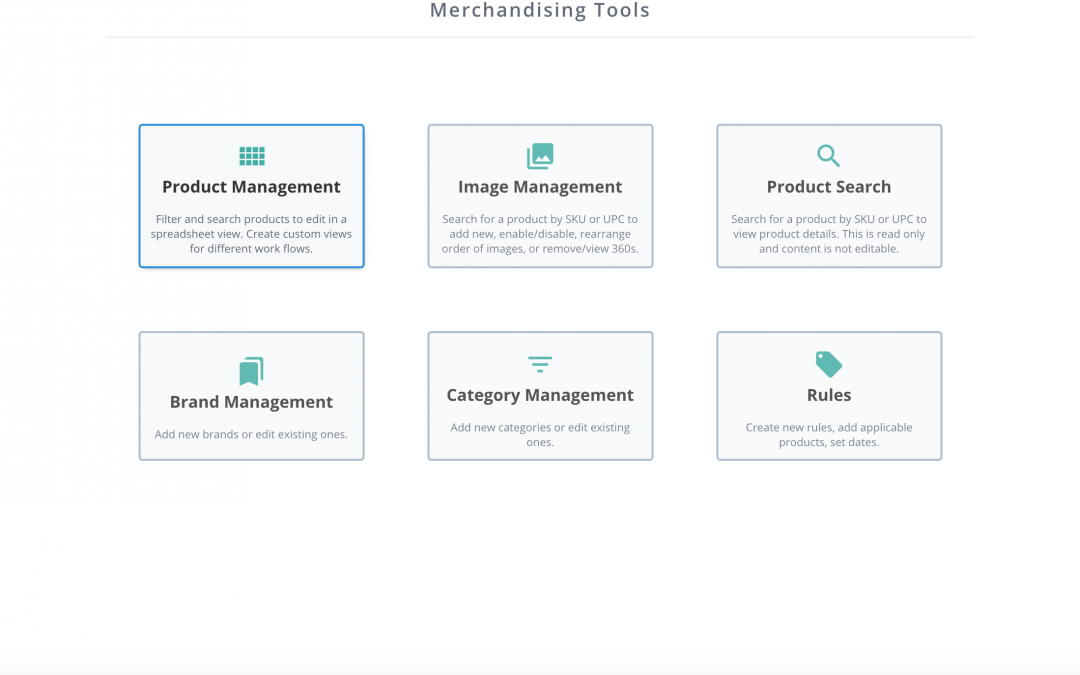Click the Product Search read-only description

(x=828, y=231)
